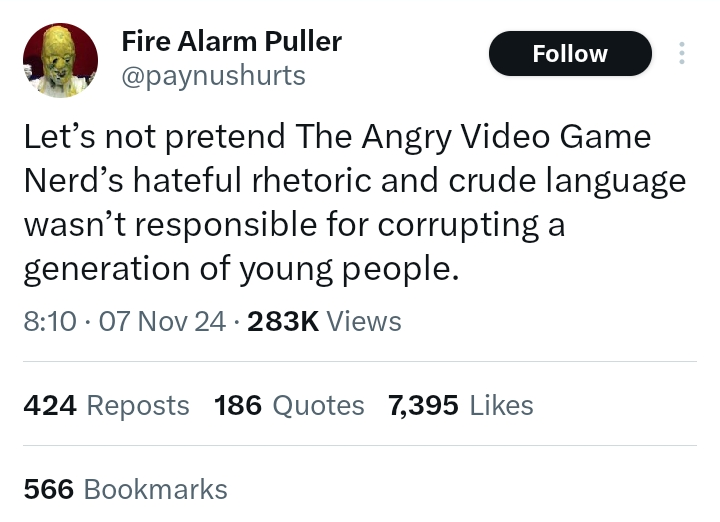This screenshot has width=720, height=522.
Task: Open the three-dot more options menu
Action: (682, 53)
